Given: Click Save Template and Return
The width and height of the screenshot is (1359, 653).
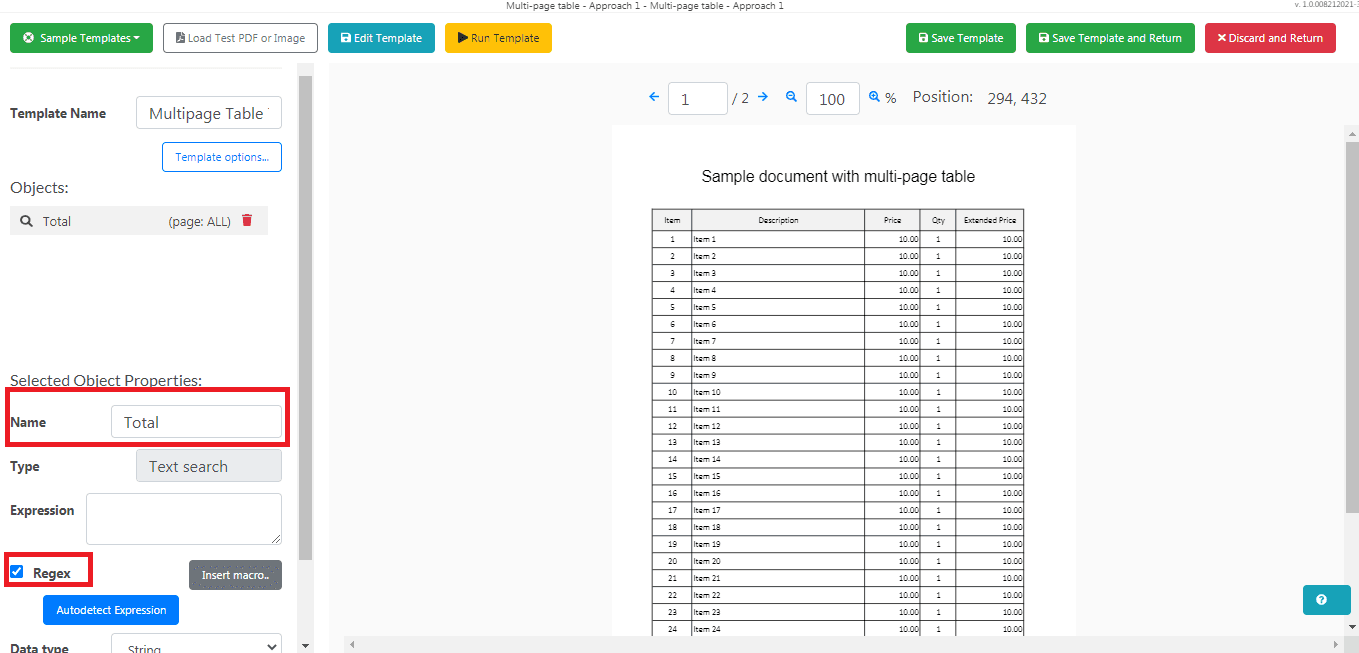Looking at the screenshot, I should click(1109, 37).
